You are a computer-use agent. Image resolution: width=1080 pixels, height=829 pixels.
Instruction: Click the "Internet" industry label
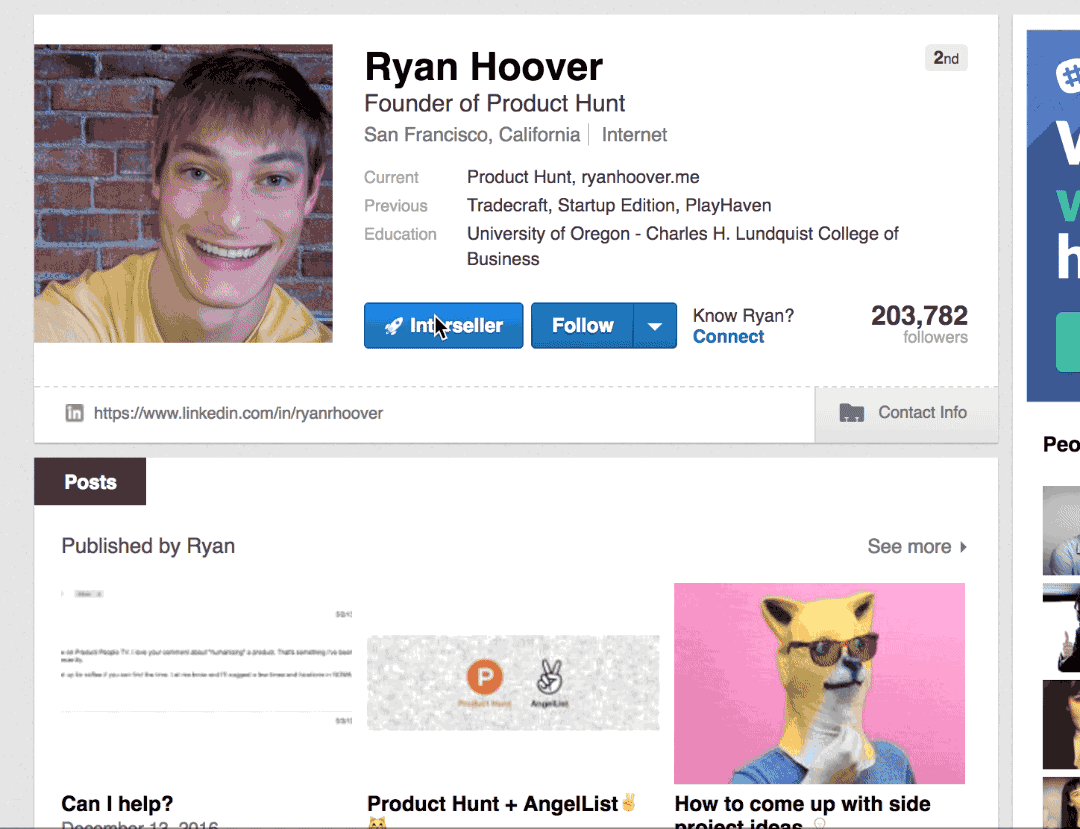tap(634, 134)
